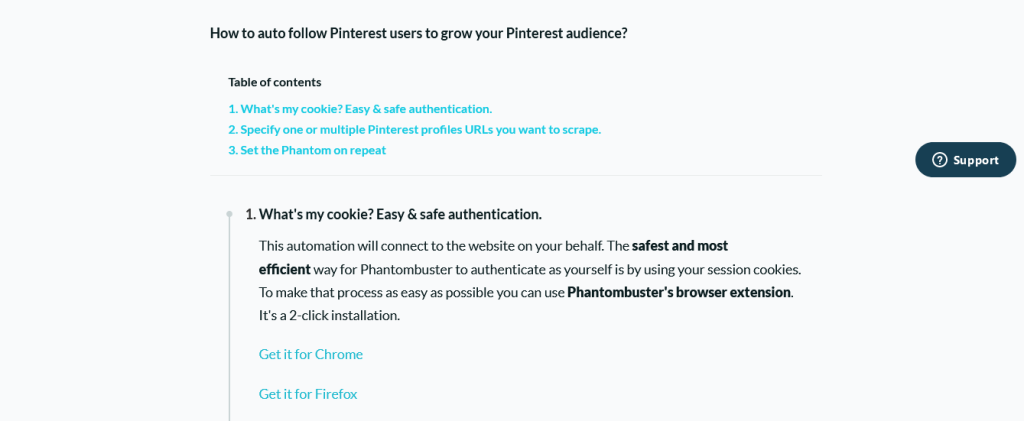Click the horizontal divider below contents
Image resolution: width=1024 pixels, height=421 pixels.
(x=516, y=175)
